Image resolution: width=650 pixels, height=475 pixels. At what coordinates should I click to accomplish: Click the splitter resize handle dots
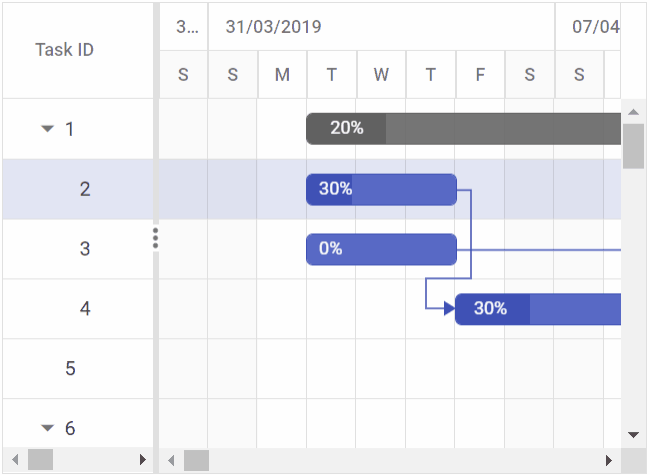(155, 238)
